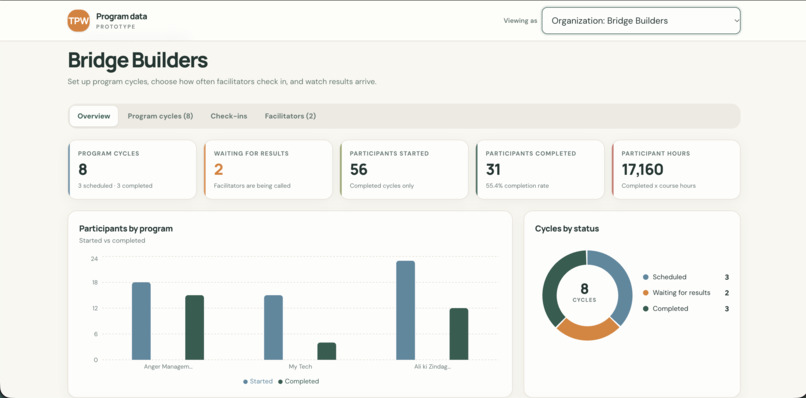
Task: Click the Program data title text
Action: [121, 16]
